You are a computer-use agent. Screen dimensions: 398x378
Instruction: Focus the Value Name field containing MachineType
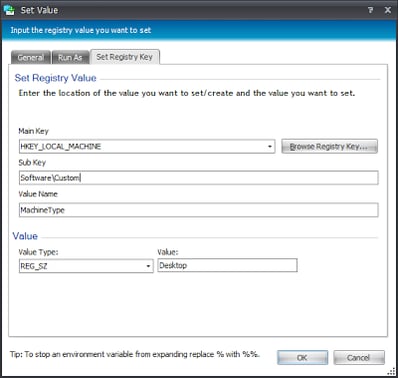199,210
